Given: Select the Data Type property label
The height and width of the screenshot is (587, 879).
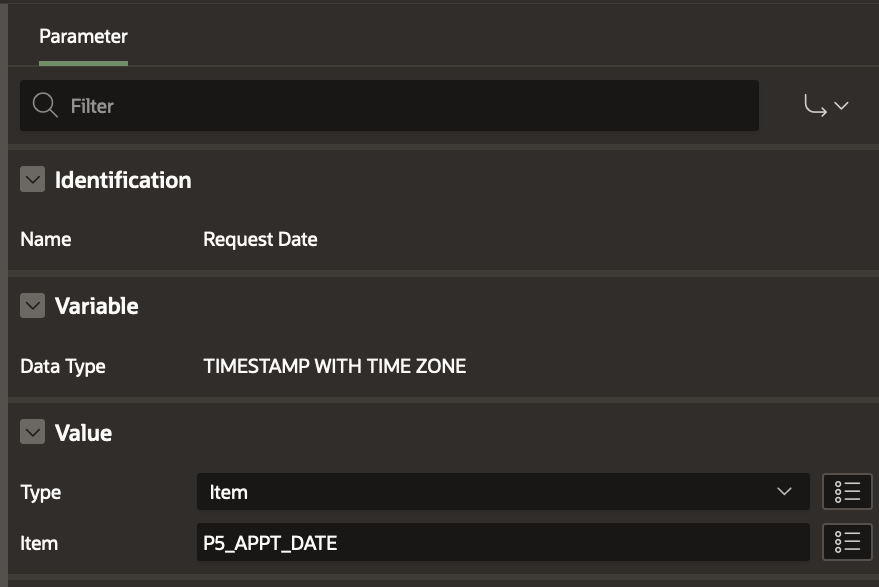Looking at the screenshot, I should click(62, 366).
